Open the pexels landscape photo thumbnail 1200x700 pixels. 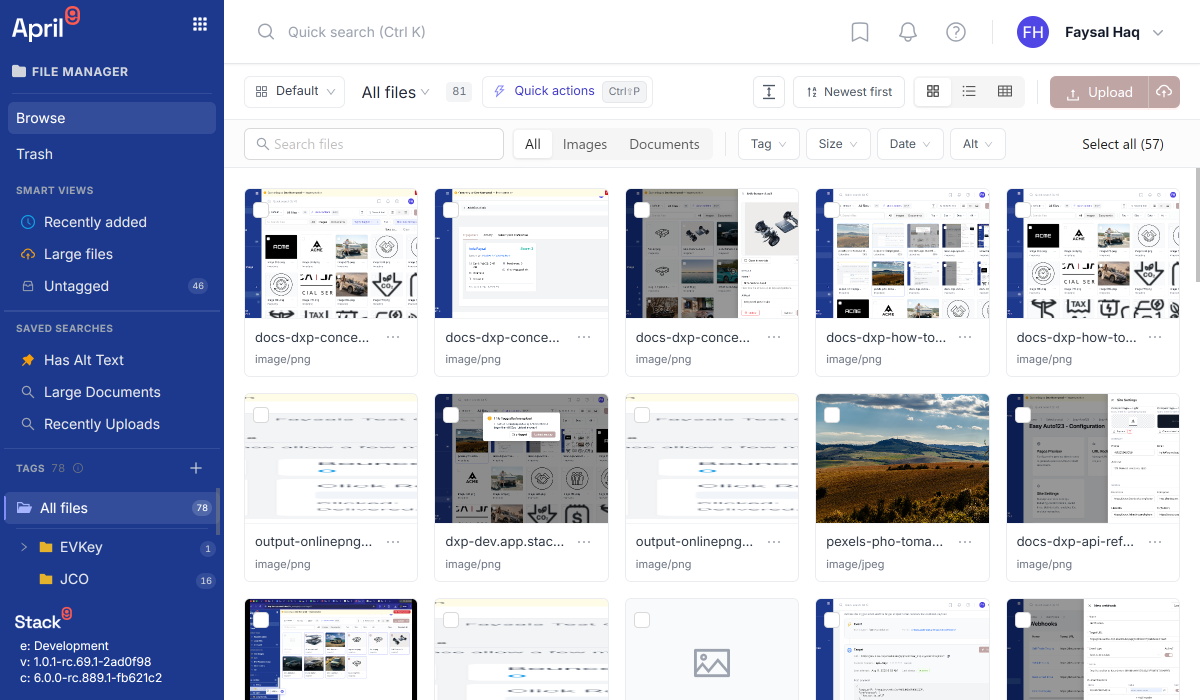[x=903, y=458]
